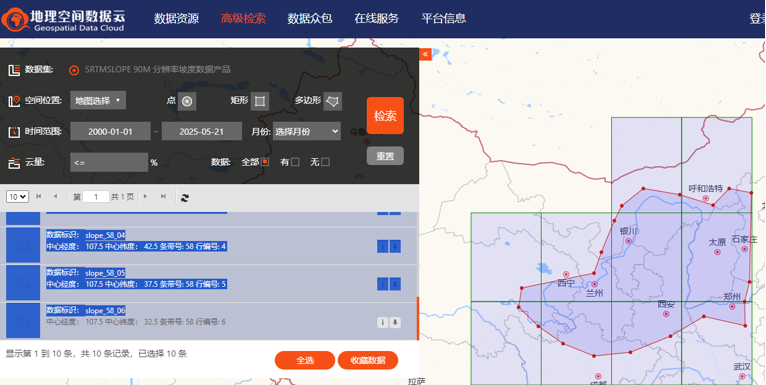Click the slope_58_04 identifier link
Image resolution: width=766 pixels, height=385 pixels.
pos(105,235)
